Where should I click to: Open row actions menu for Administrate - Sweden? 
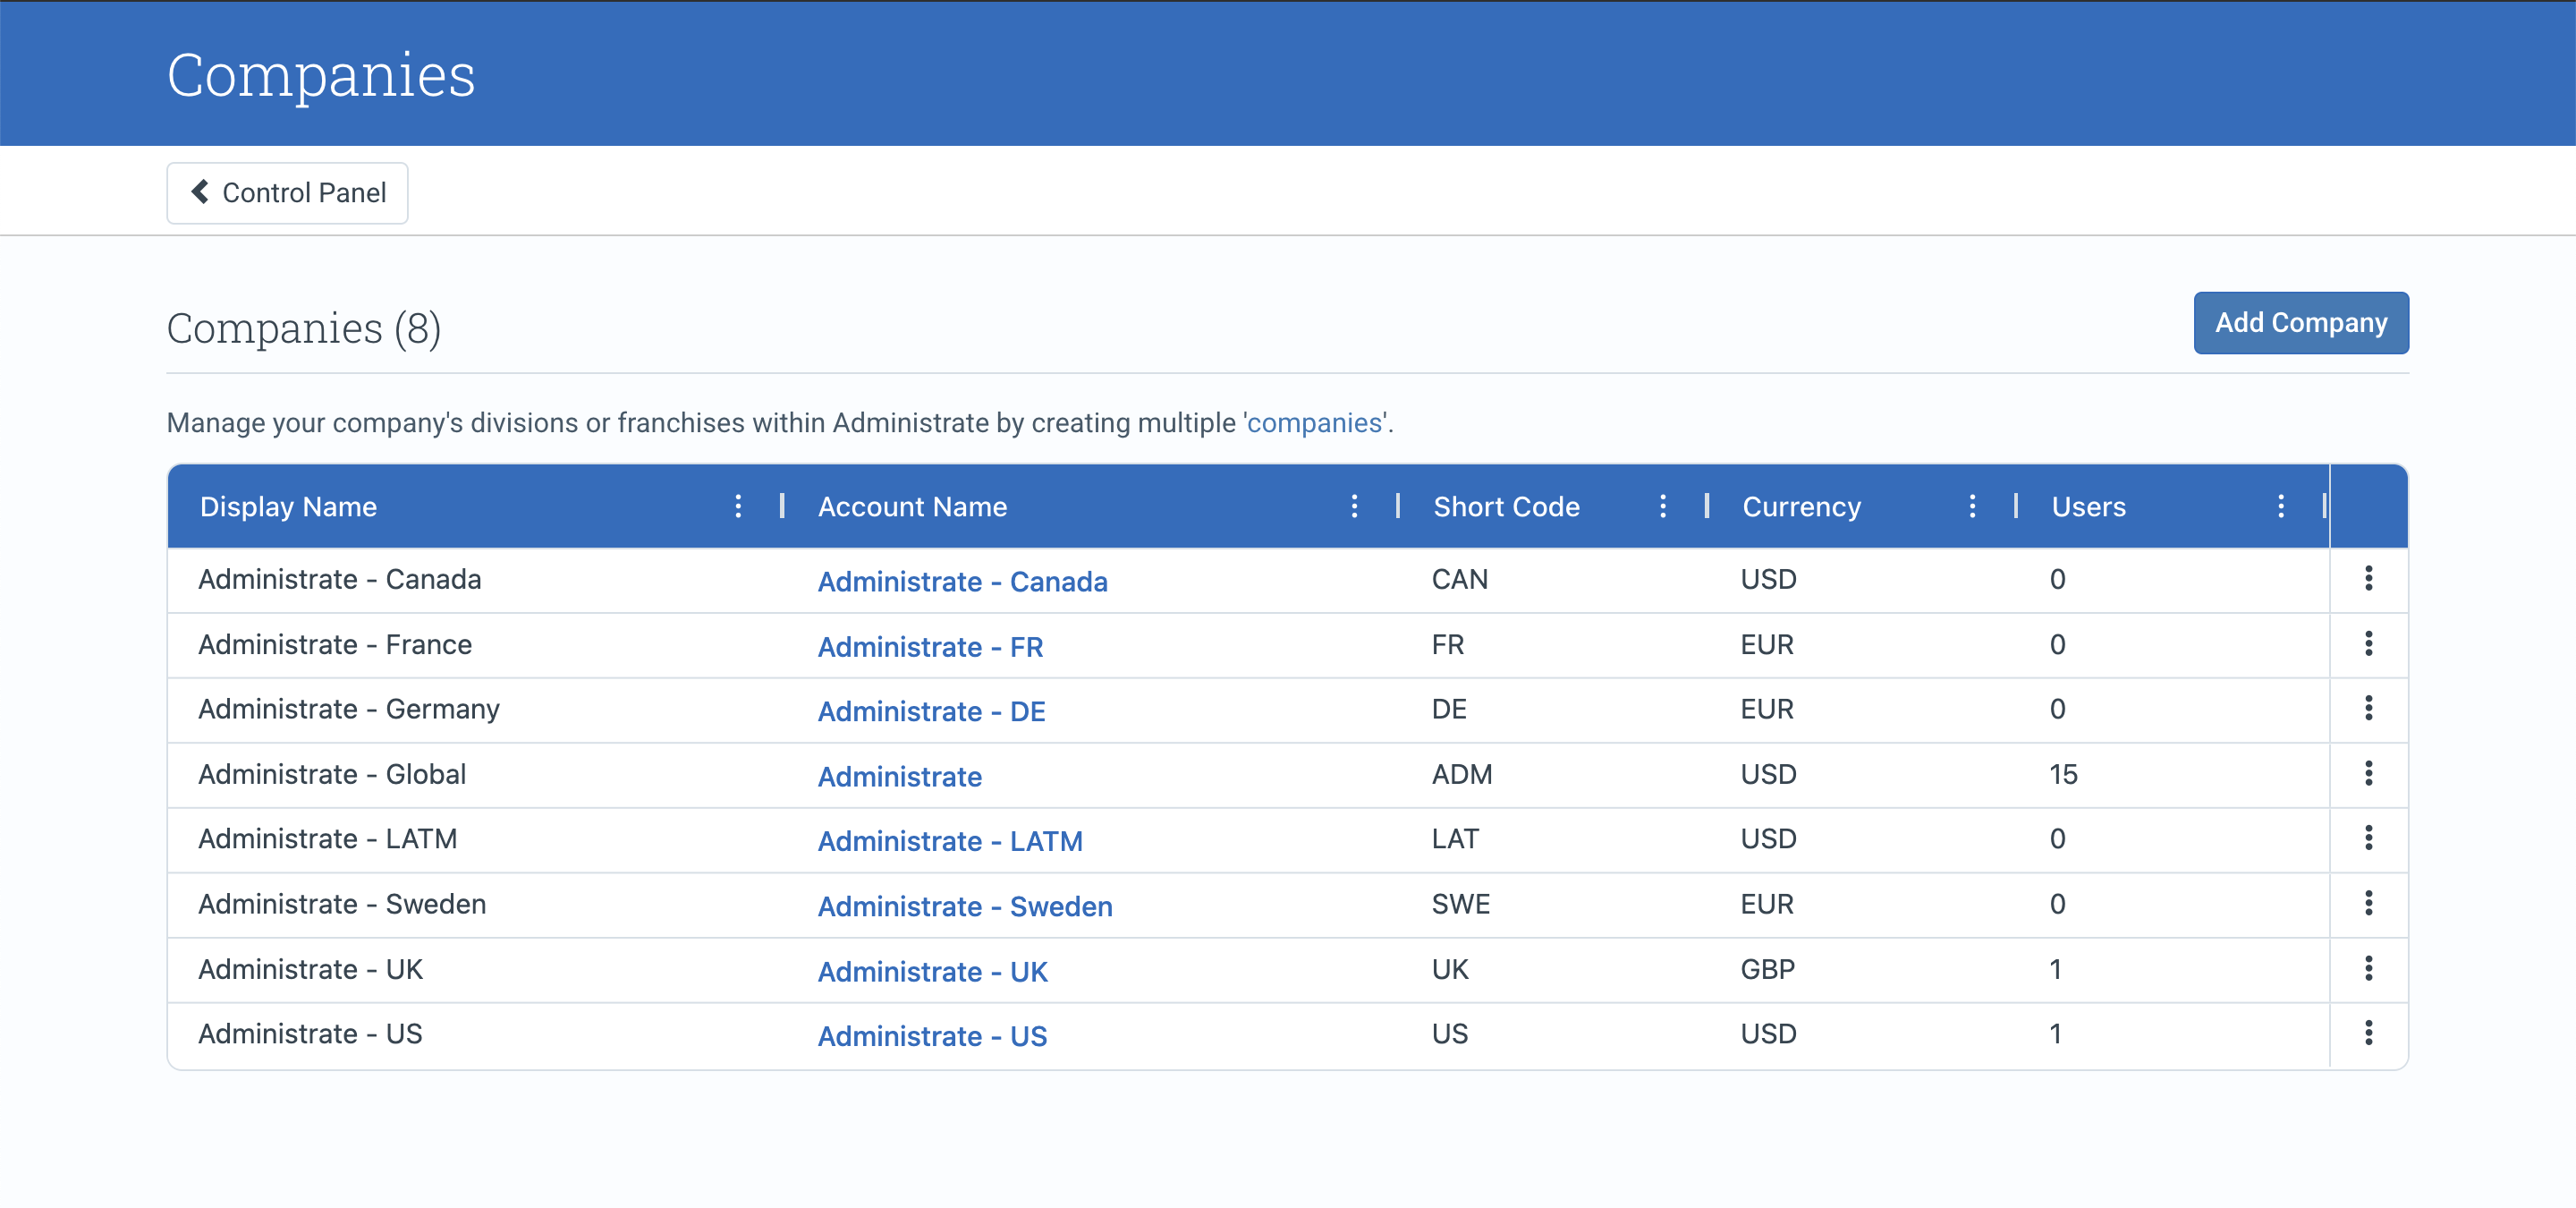pos(2368,903)
